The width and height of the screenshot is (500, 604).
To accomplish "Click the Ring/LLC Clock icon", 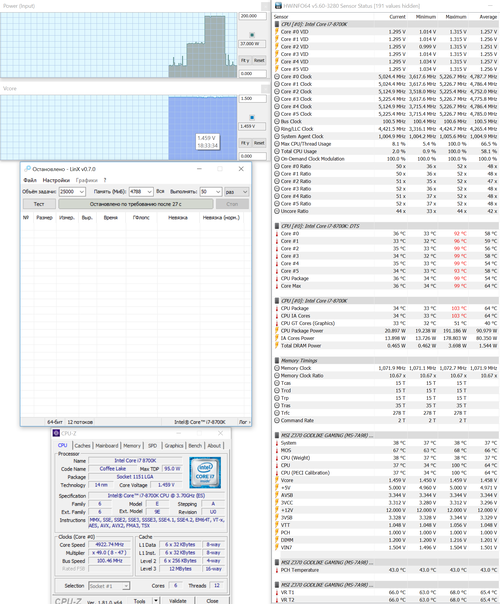I will point(277,129).
